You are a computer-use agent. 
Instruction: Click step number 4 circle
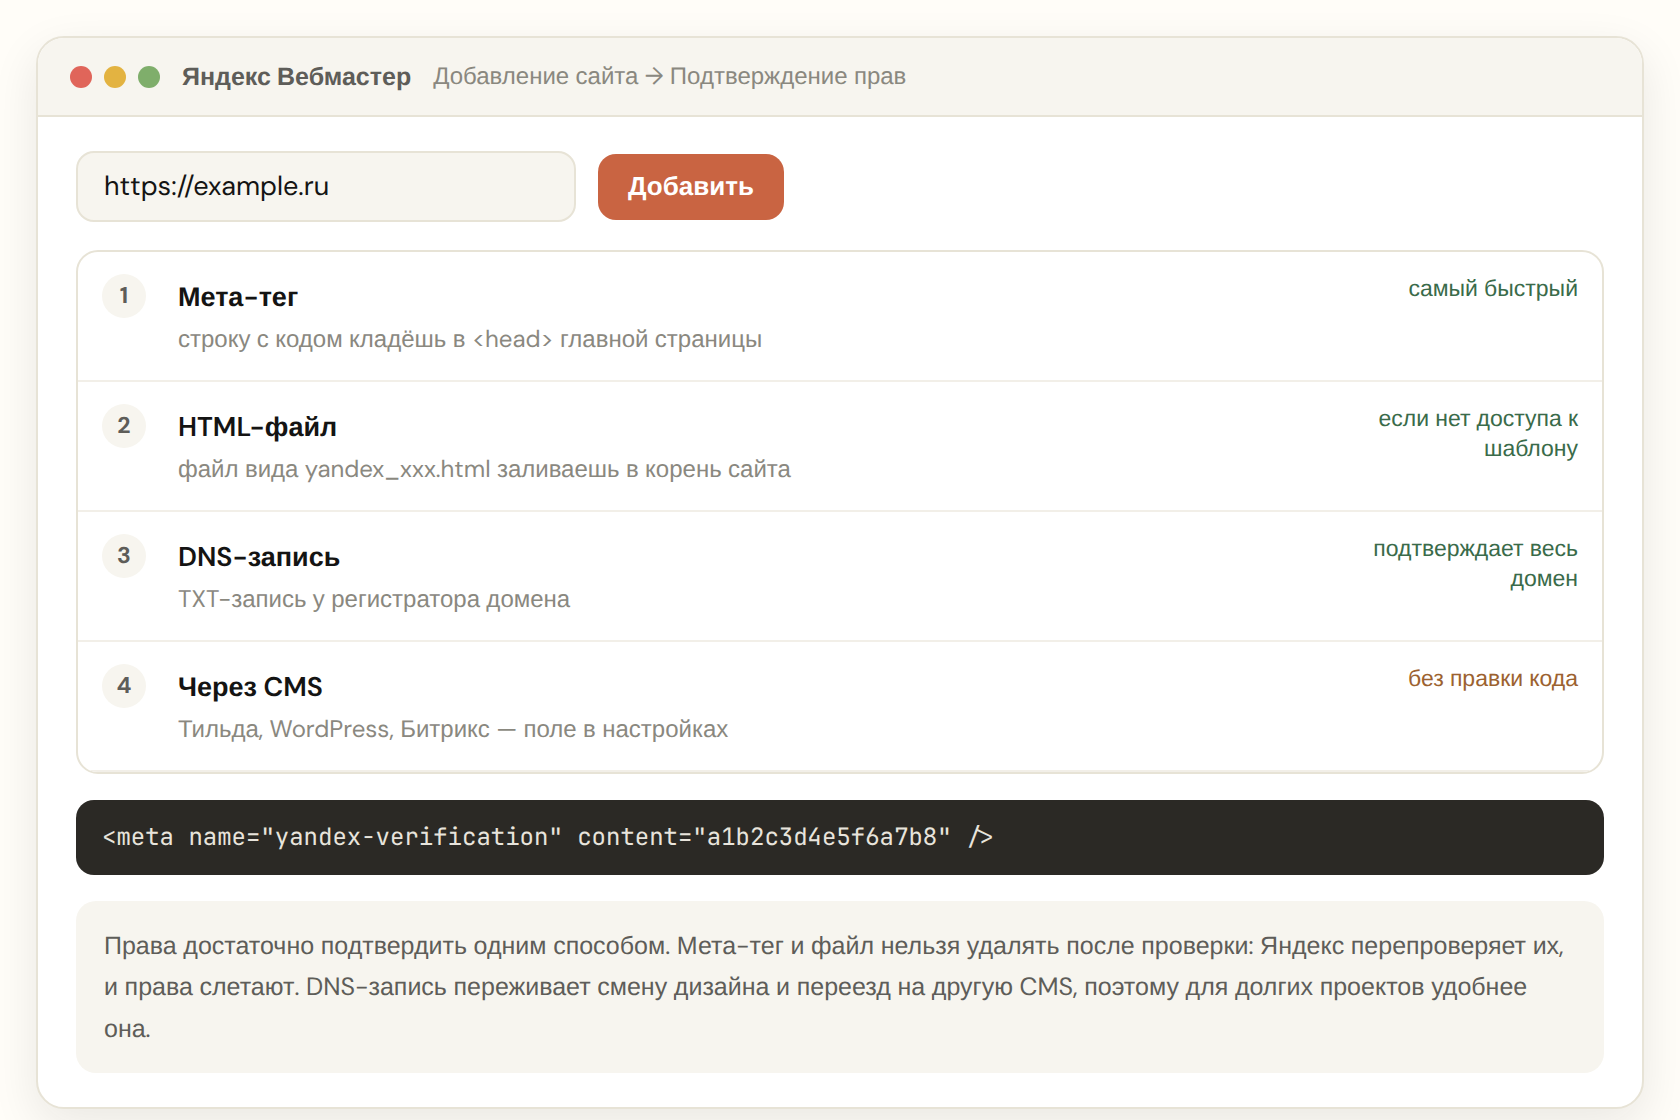point(124,686)
